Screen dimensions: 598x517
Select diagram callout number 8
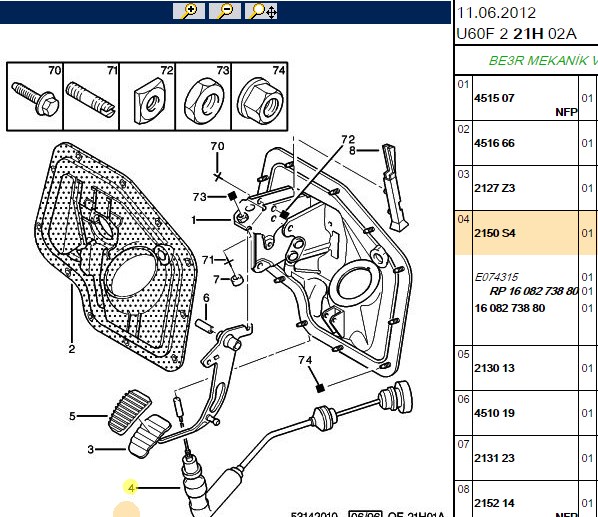(352, 151)
